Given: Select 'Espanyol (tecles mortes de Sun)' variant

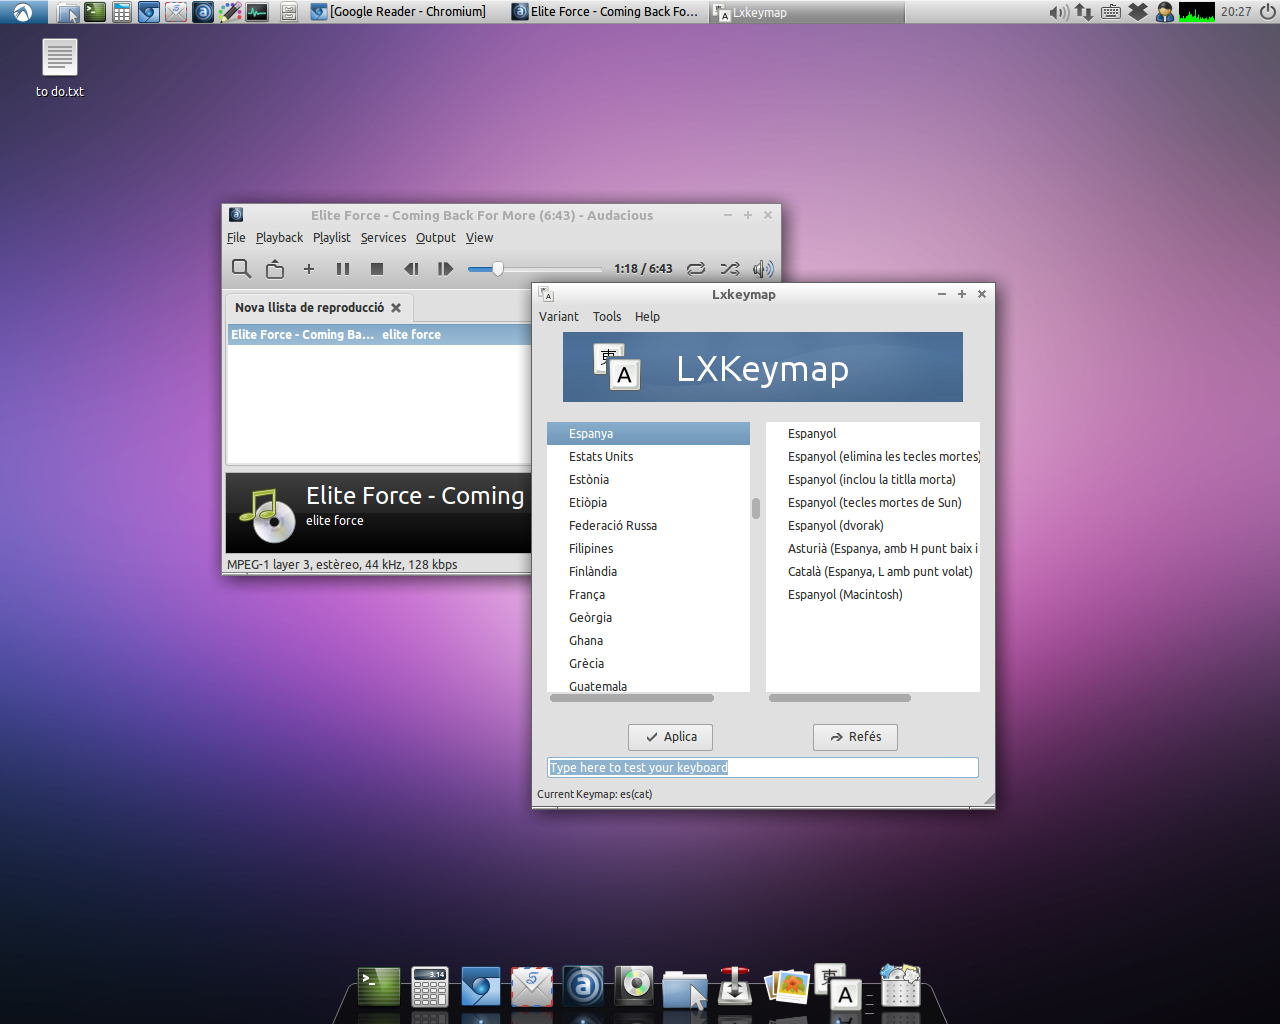Looking at the screenshot, I should point(873,502).
